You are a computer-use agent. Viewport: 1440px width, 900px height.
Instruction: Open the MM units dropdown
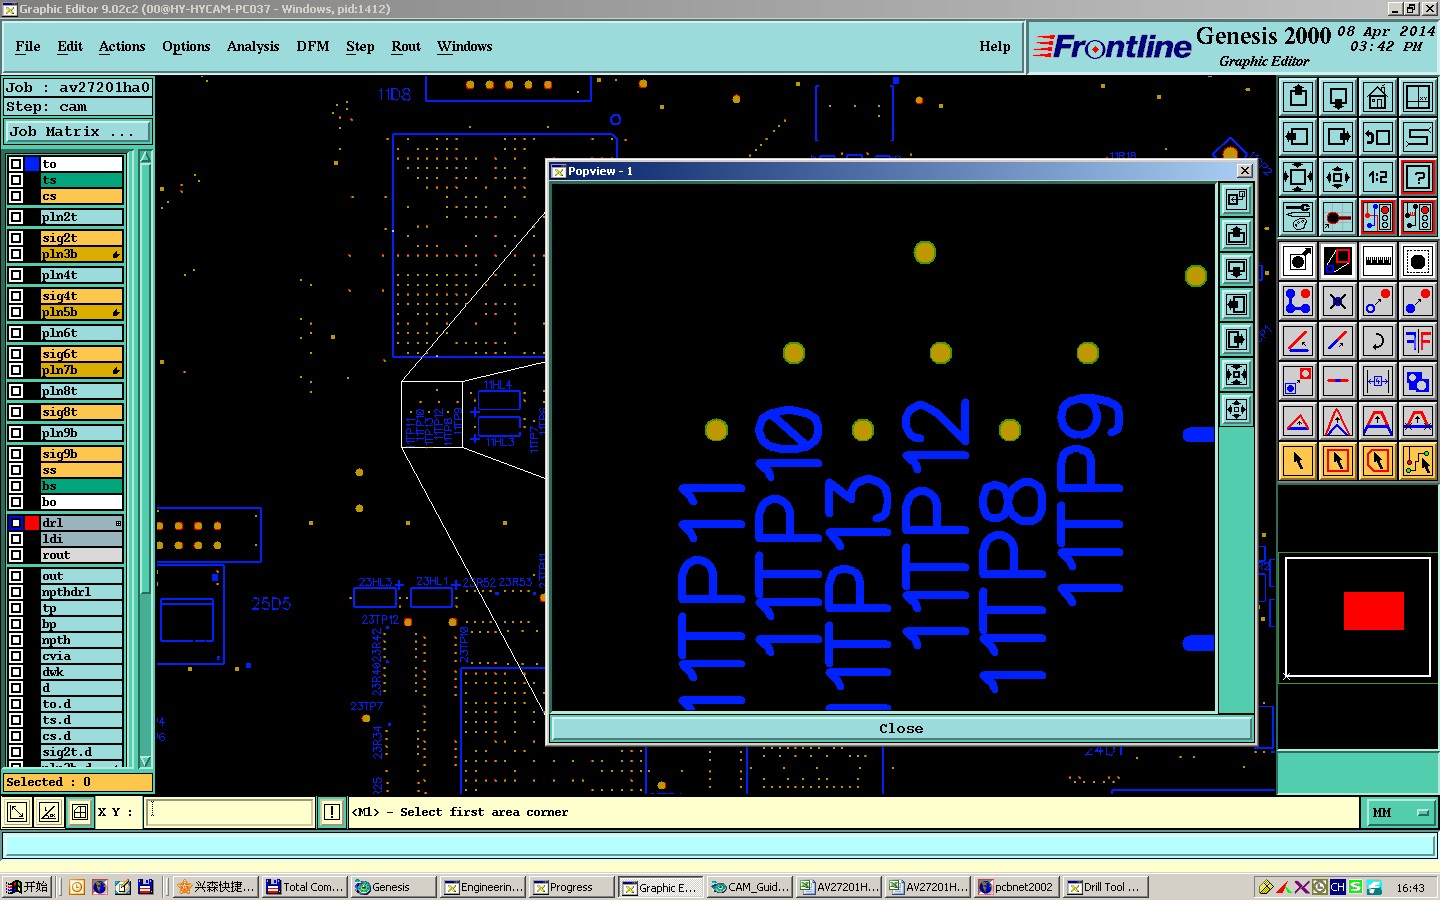tap(1399, 813)
